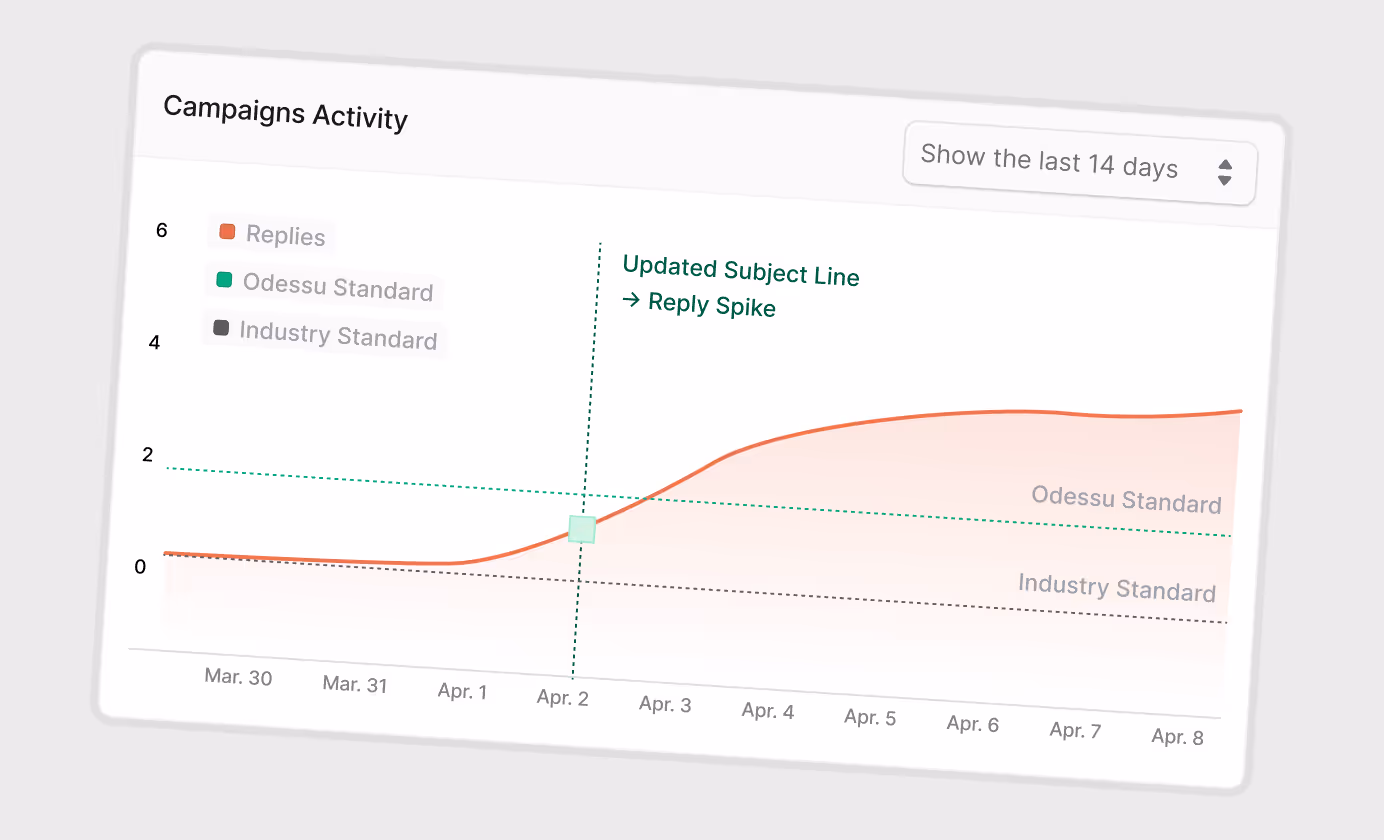Expand the time range selector menu
Screen dimensions: 1384x840
pyautogui.click(x=1079, y=166)
